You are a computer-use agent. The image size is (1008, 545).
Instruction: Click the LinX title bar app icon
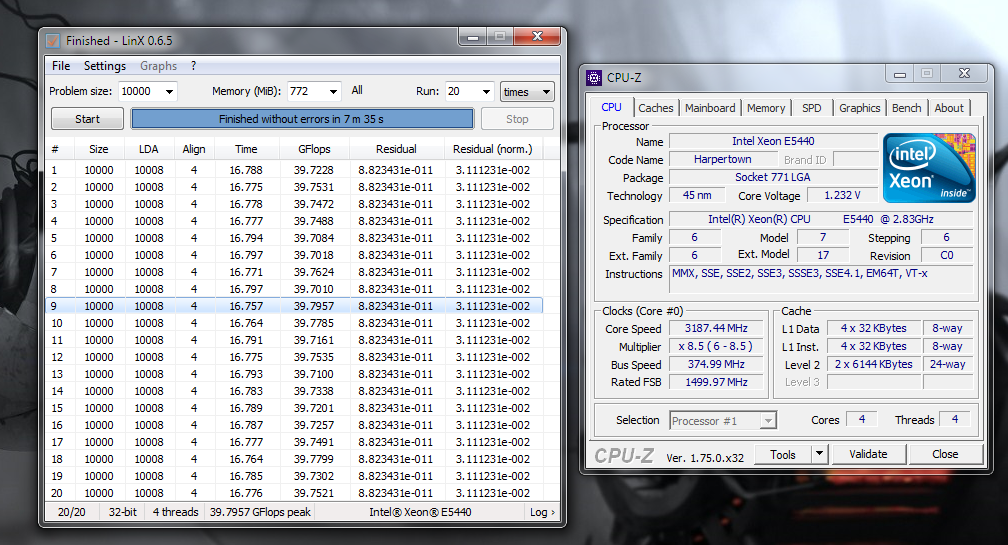tap(53, 40)
